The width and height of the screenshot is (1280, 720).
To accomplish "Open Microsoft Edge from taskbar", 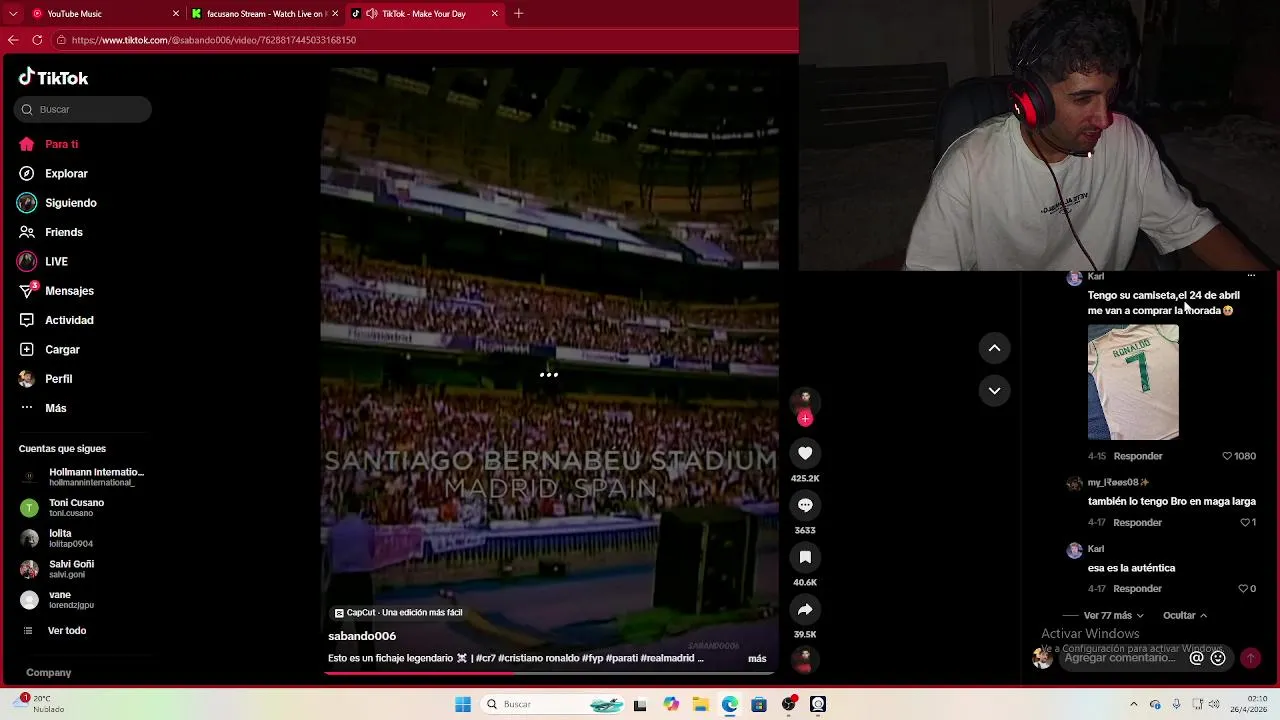I will tap(730, 704).
